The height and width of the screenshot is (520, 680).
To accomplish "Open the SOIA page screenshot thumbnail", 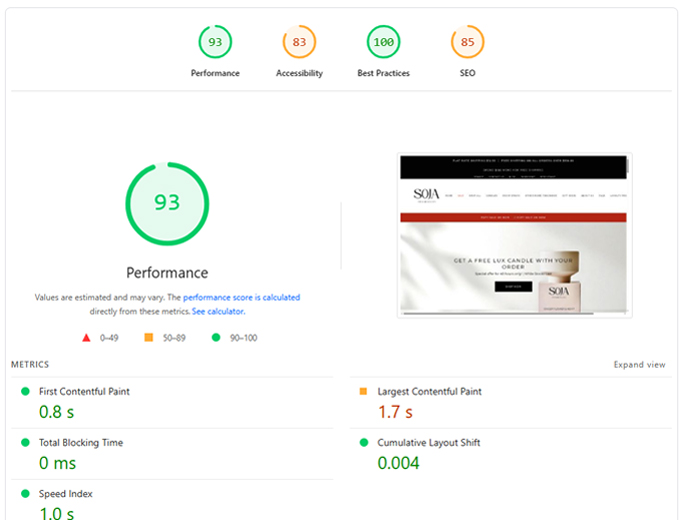I will click(514, 235).
